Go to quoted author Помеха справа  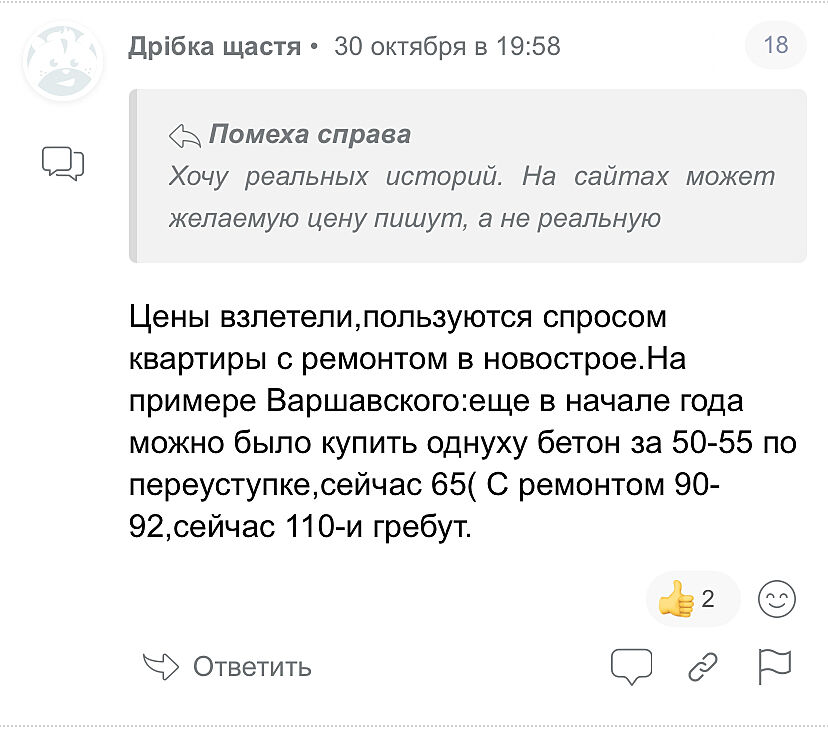tap(309, 134)
